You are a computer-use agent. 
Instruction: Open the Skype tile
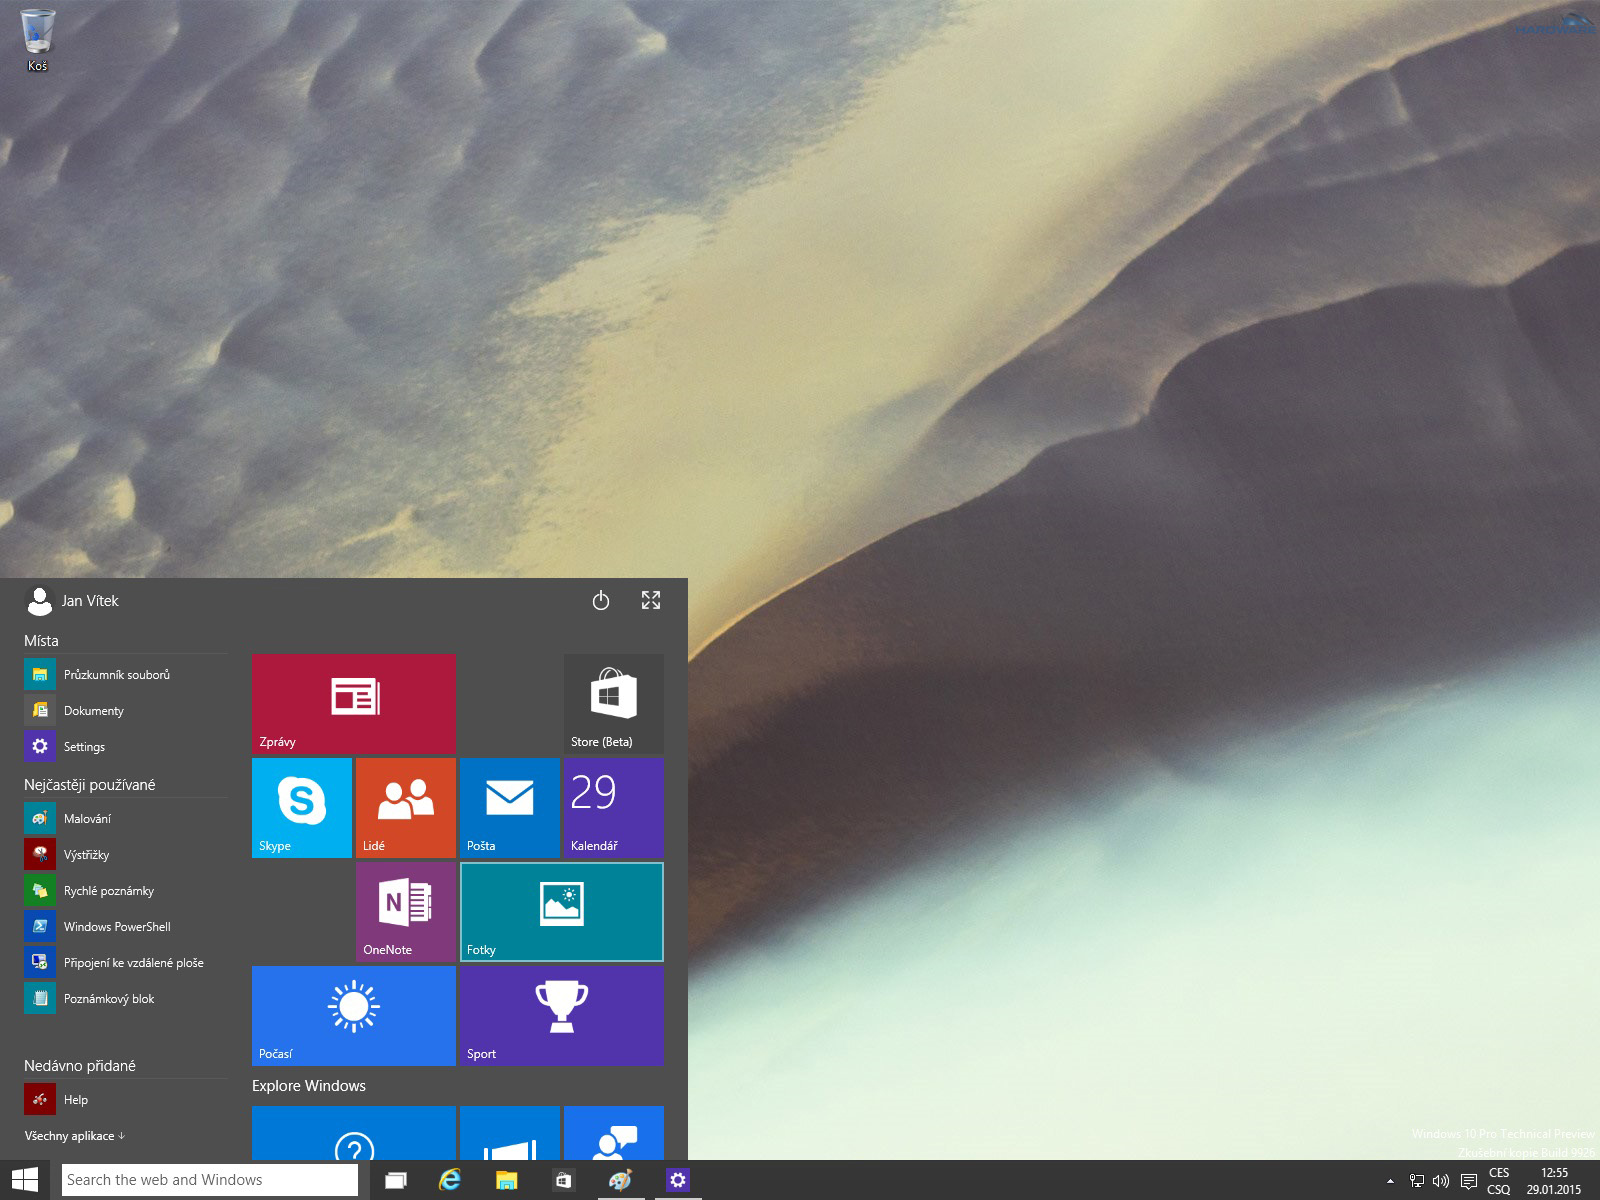tap(301, 807)
